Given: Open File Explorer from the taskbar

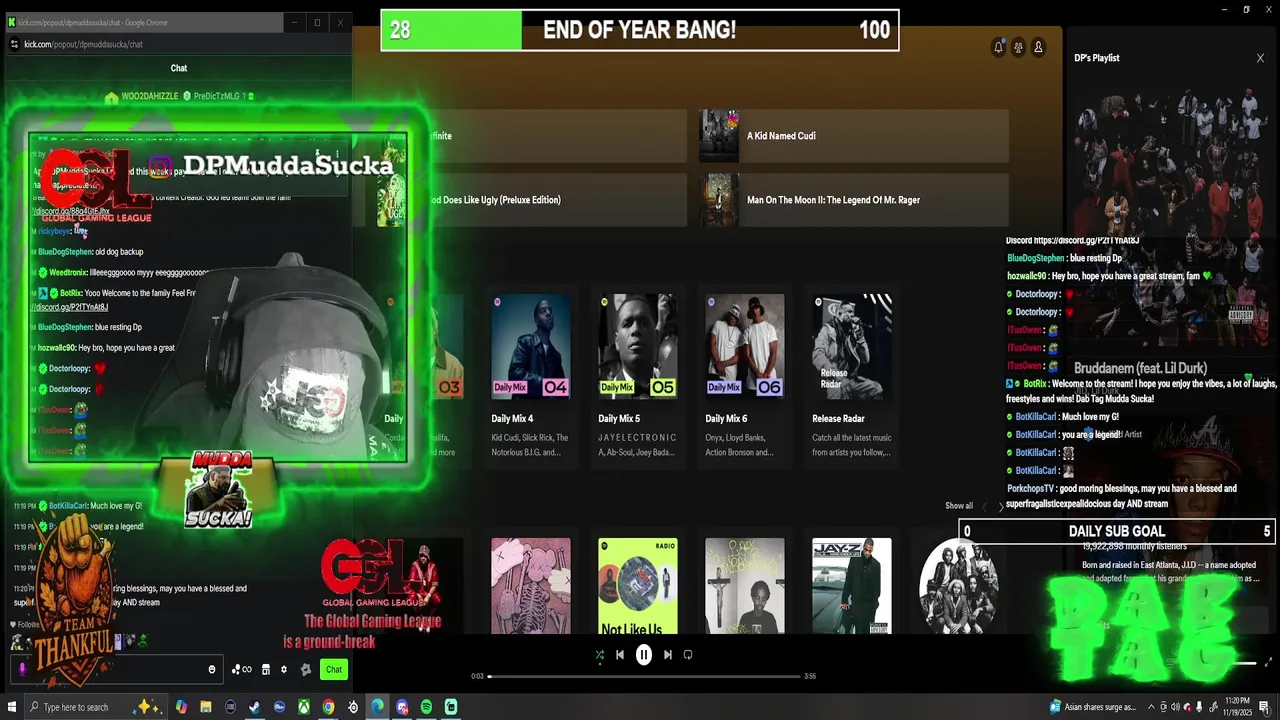Looking at the screenshot, I should pyautogui.click(x=205, y=707).
